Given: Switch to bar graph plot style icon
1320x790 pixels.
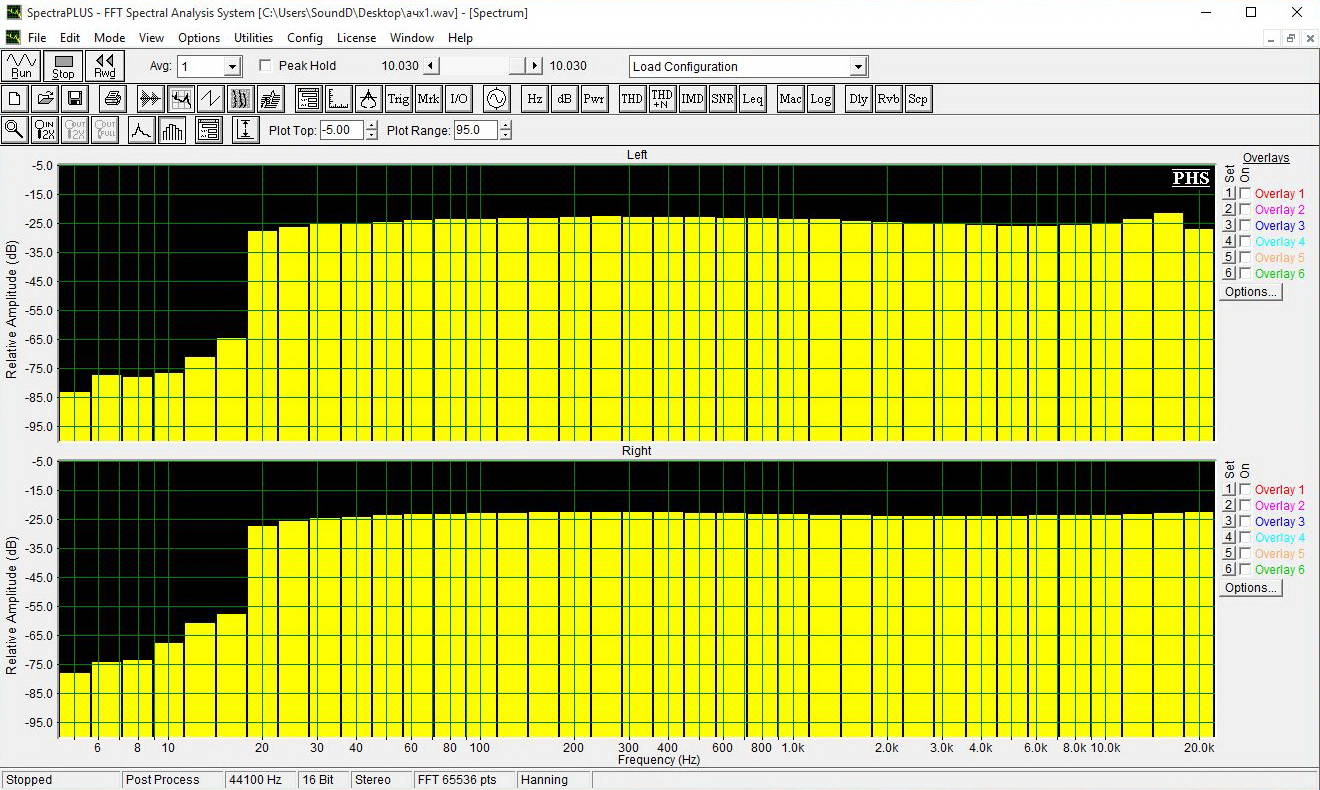Looking at the screenshot, I should [x=173, y=130].
